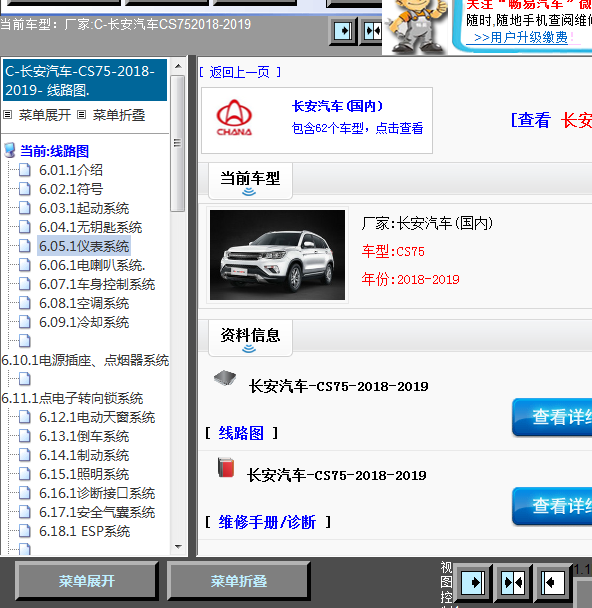Viewport: 592px width, 608px height.
Task: Click the >>用户升级缴费 link
Action: 520,37
